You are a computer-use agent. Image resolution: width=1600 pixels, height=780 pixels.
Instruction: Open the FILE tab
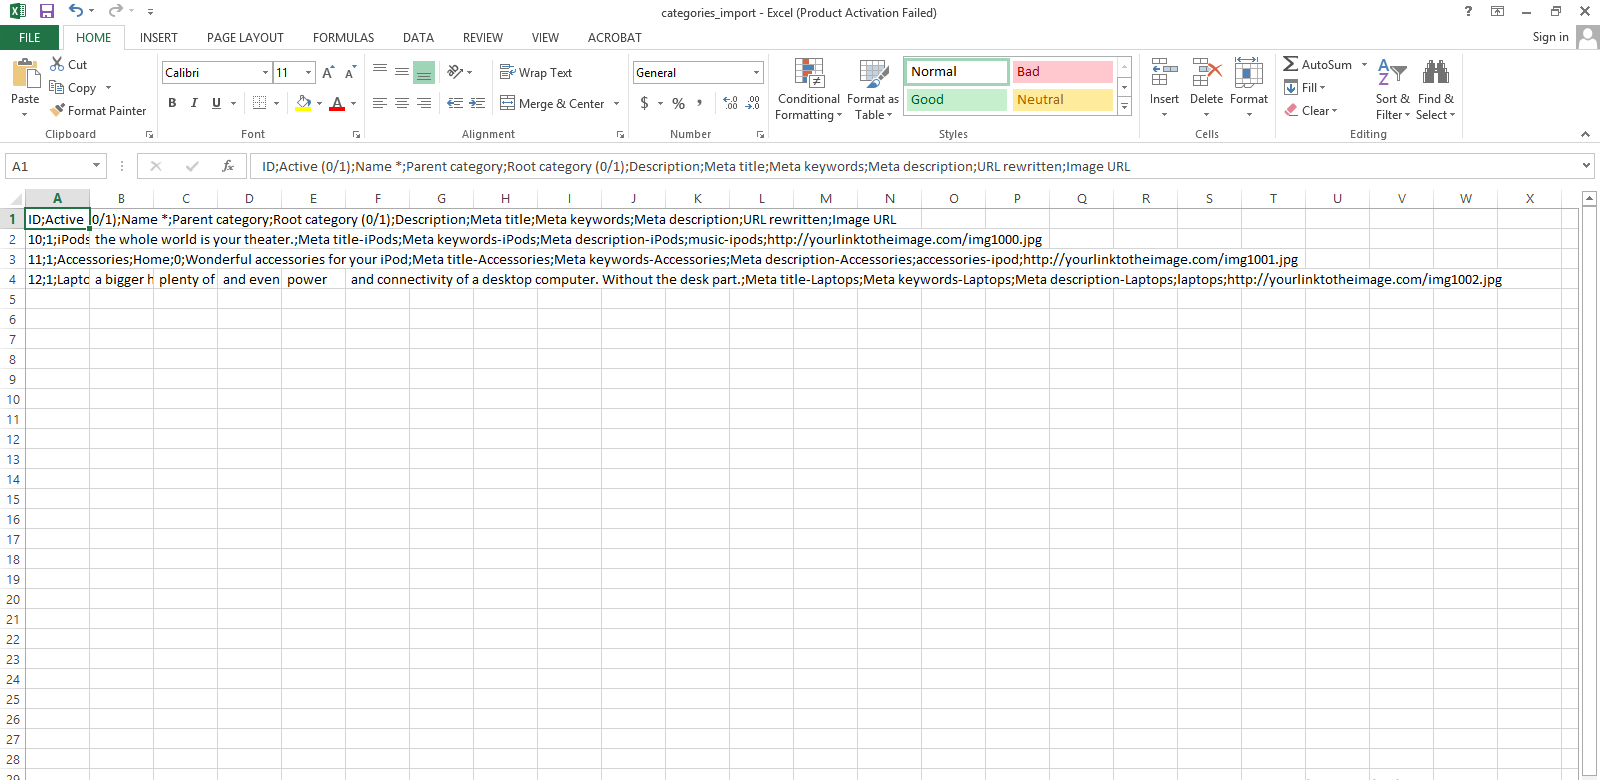(30, 37)
